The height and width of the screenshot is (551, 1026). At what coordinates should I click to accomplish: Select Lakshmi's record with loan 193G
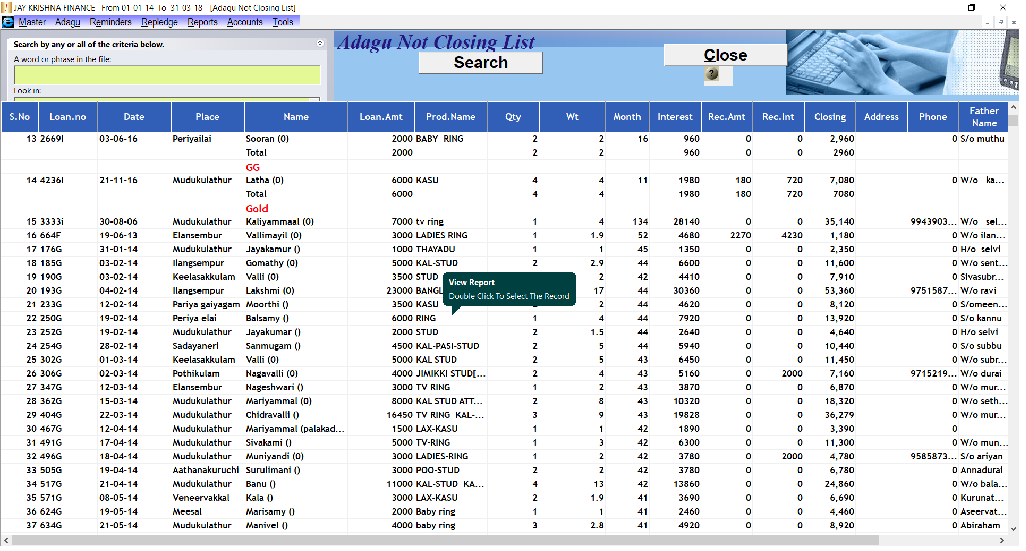(280, 290)
